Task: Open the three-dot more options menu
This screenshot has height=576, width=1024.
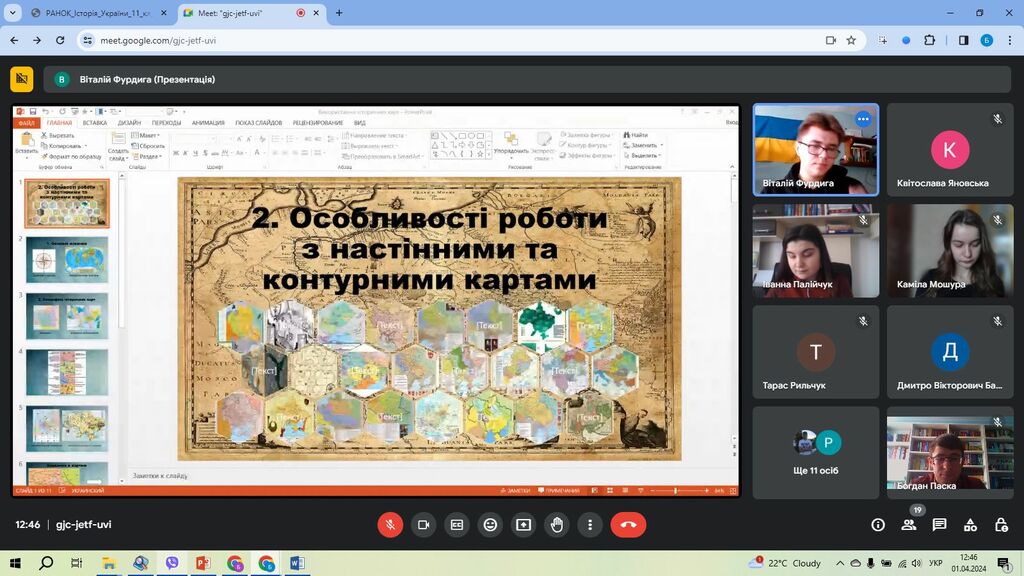Action: 590,525
